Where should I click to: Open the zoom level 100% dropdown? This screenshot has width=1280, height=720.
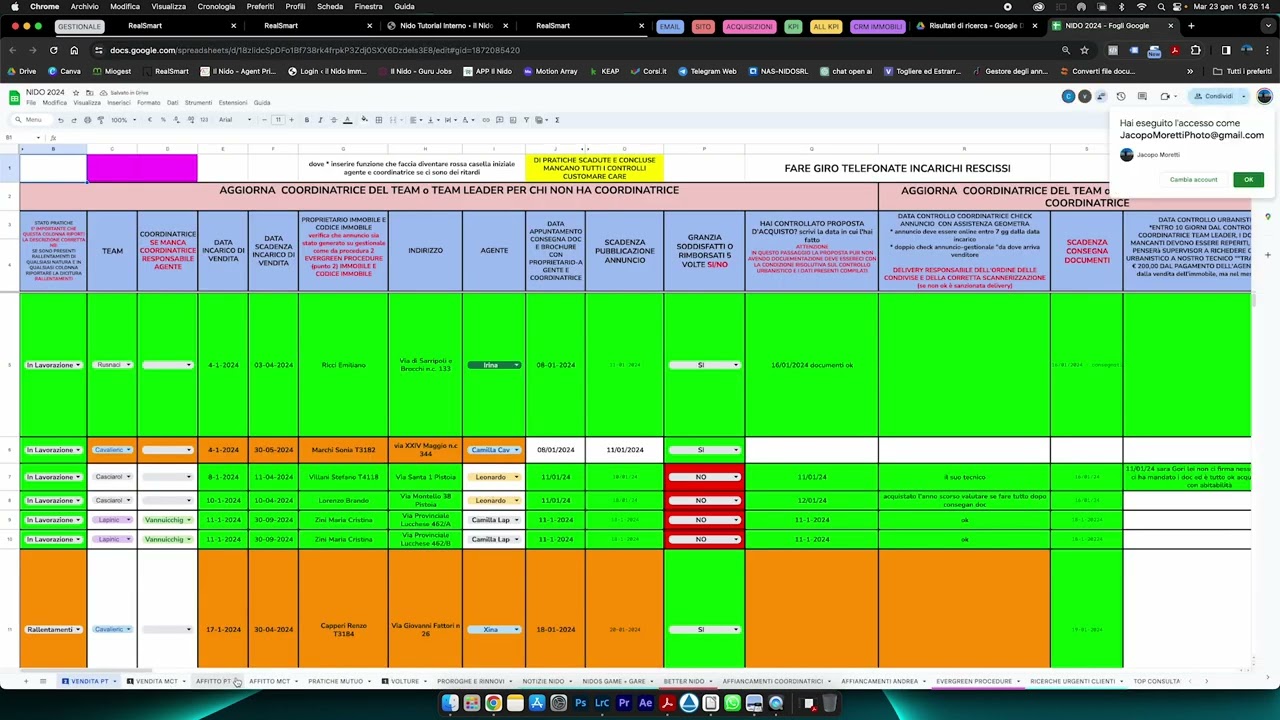(x=121, y=120)
